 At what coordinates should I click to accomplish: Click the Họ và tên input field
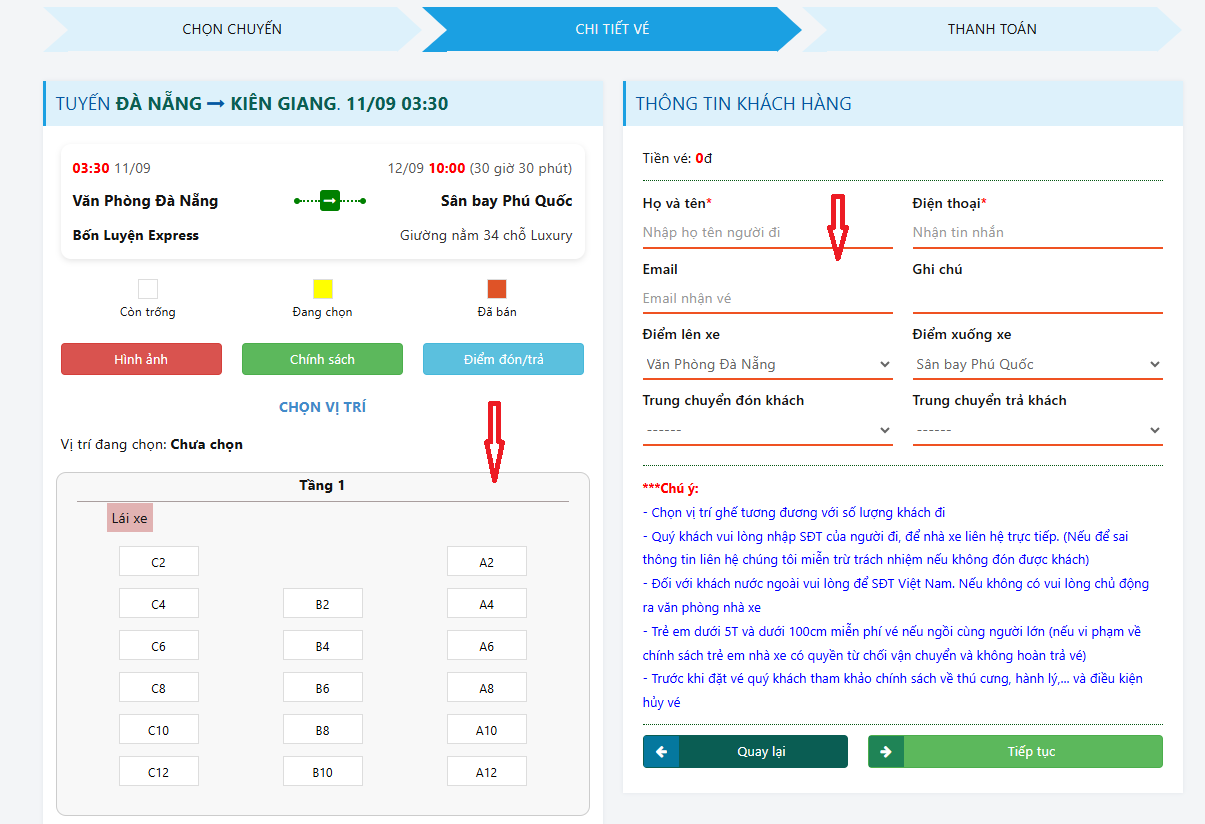(767, 232)
